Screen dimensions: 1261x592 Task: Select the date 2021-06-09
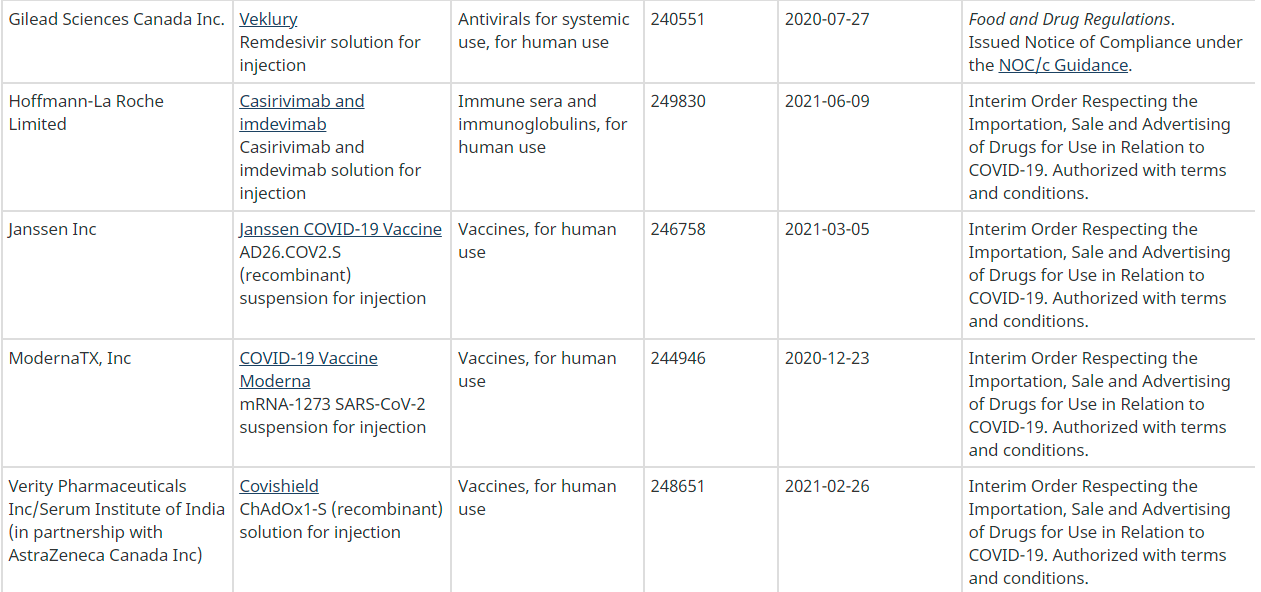[827, 101]
